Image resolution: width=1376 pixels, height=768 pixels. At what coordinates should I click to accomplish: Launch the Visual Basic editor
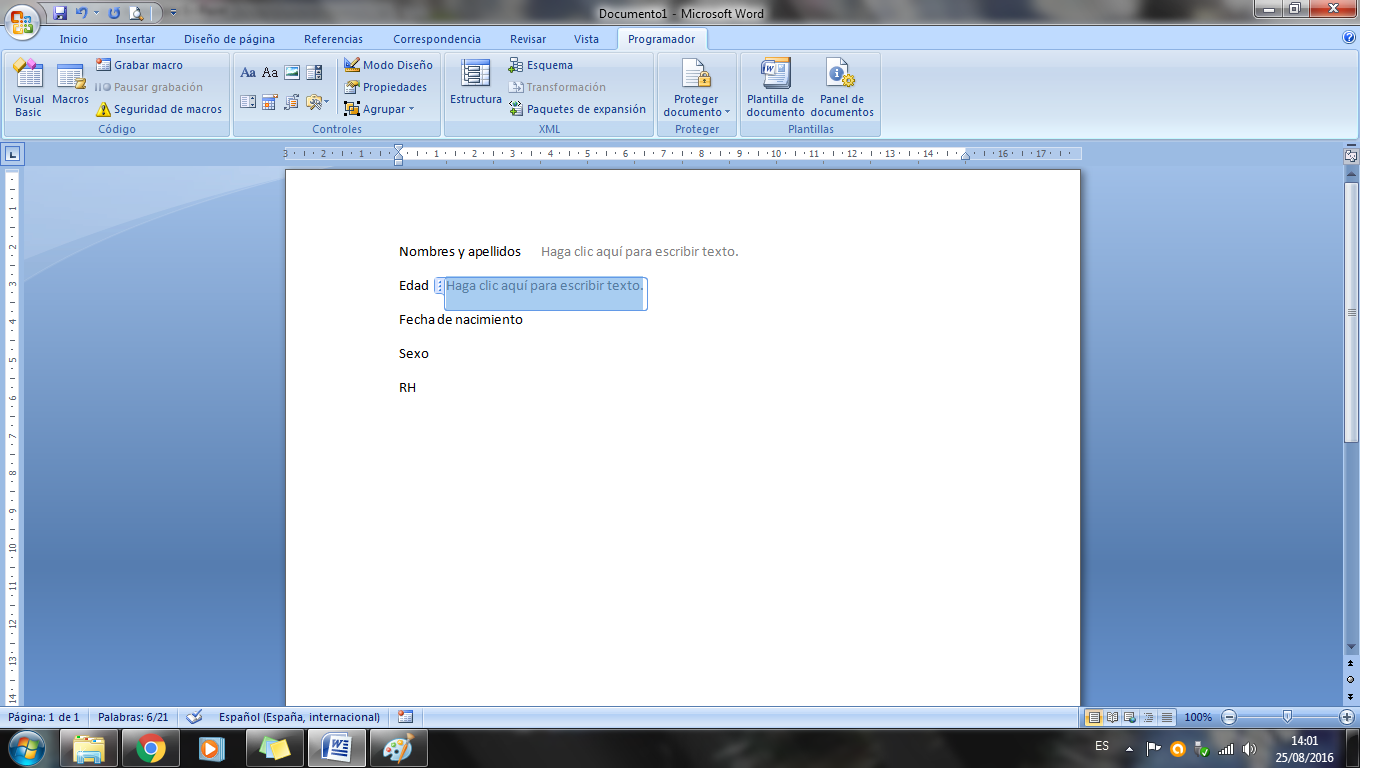27,87
